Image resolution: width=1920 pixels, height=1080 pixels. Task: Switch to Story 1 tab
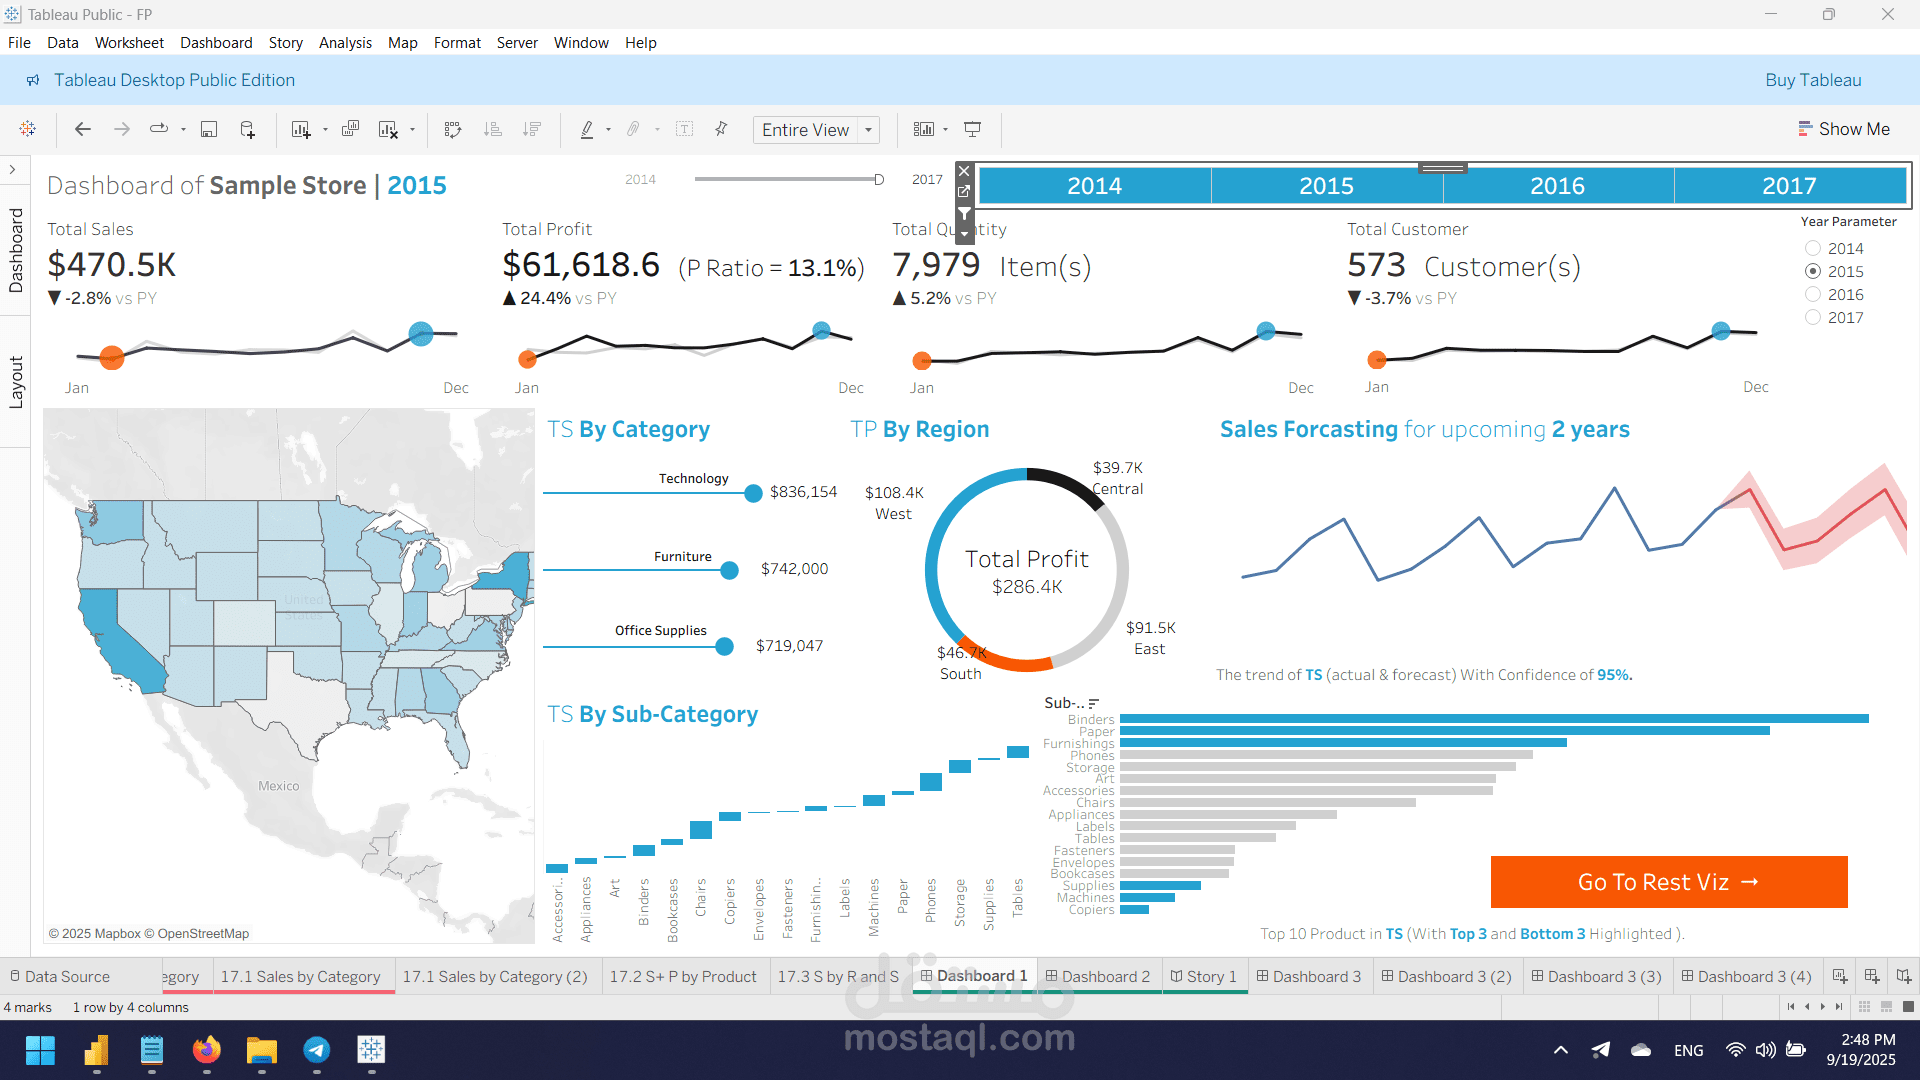[1205, 976]
